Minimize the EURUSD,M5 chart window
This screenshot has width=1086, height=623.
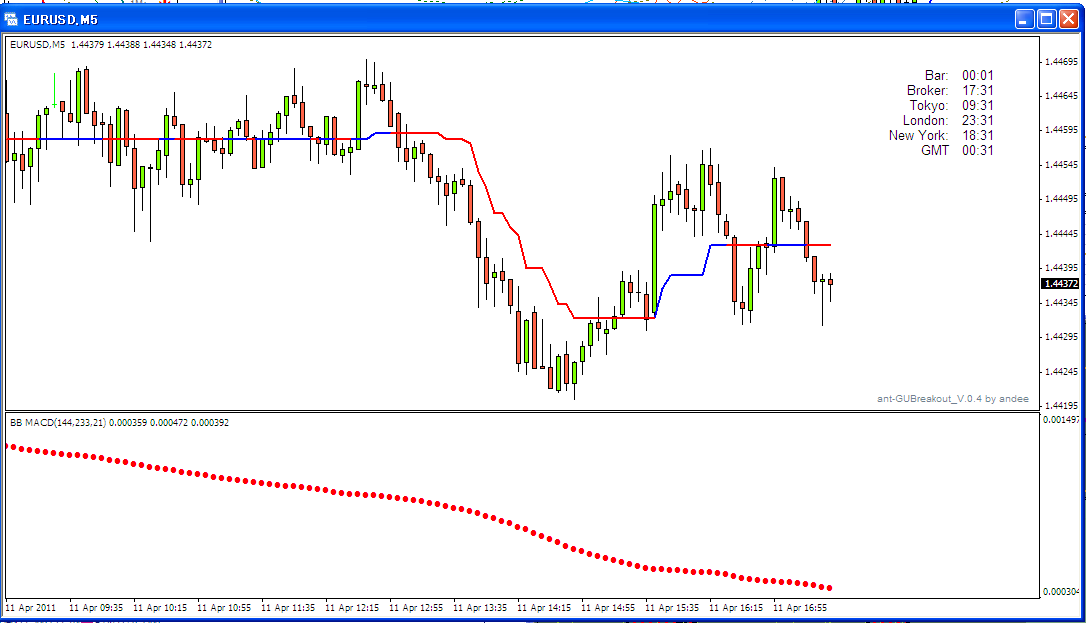coord(1025,19)
